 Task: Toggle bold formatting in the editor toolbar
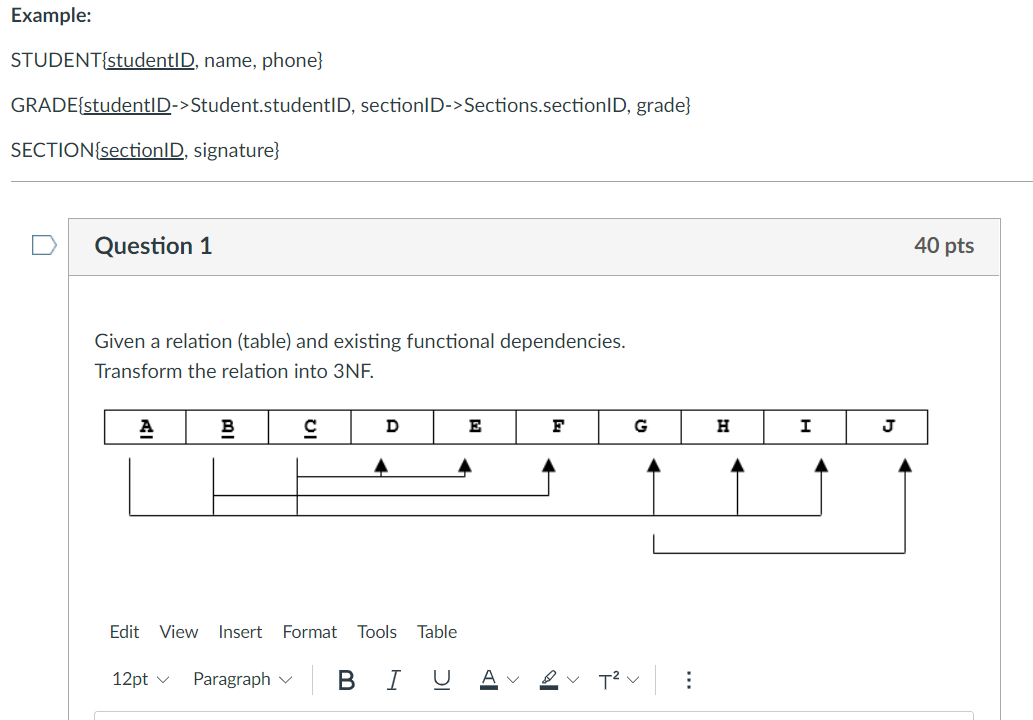[x=346, y=679]
